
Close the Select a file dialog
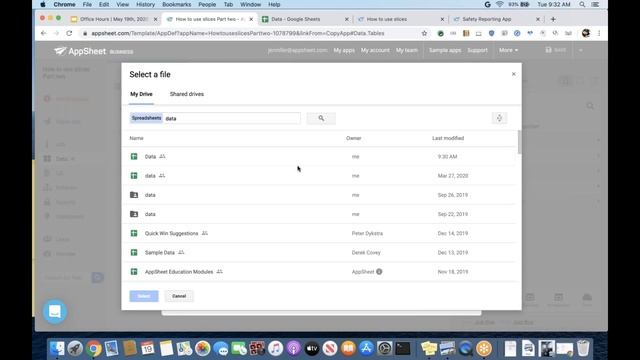(x=513, y=74)
